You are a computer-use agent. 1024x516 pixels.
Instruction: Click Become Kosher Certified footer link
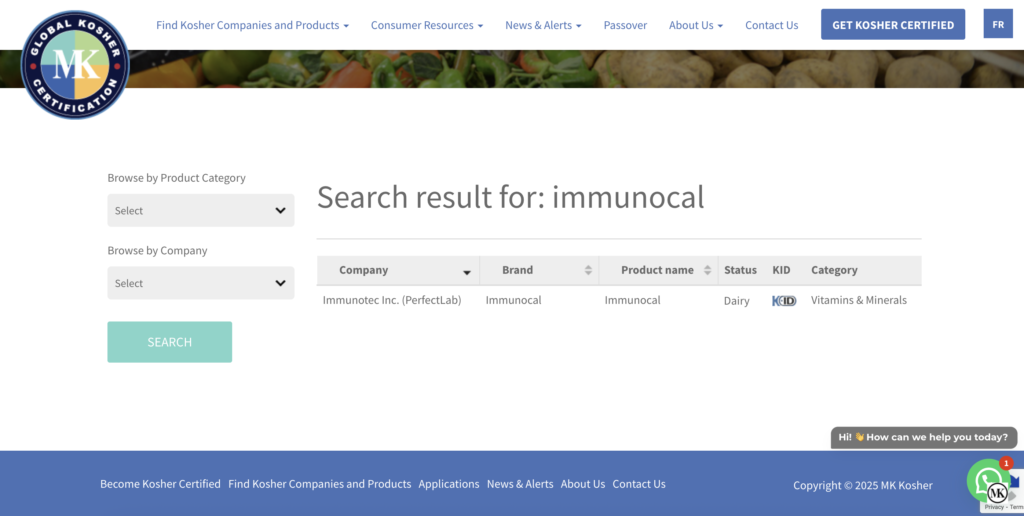click(x=160, y=484)
